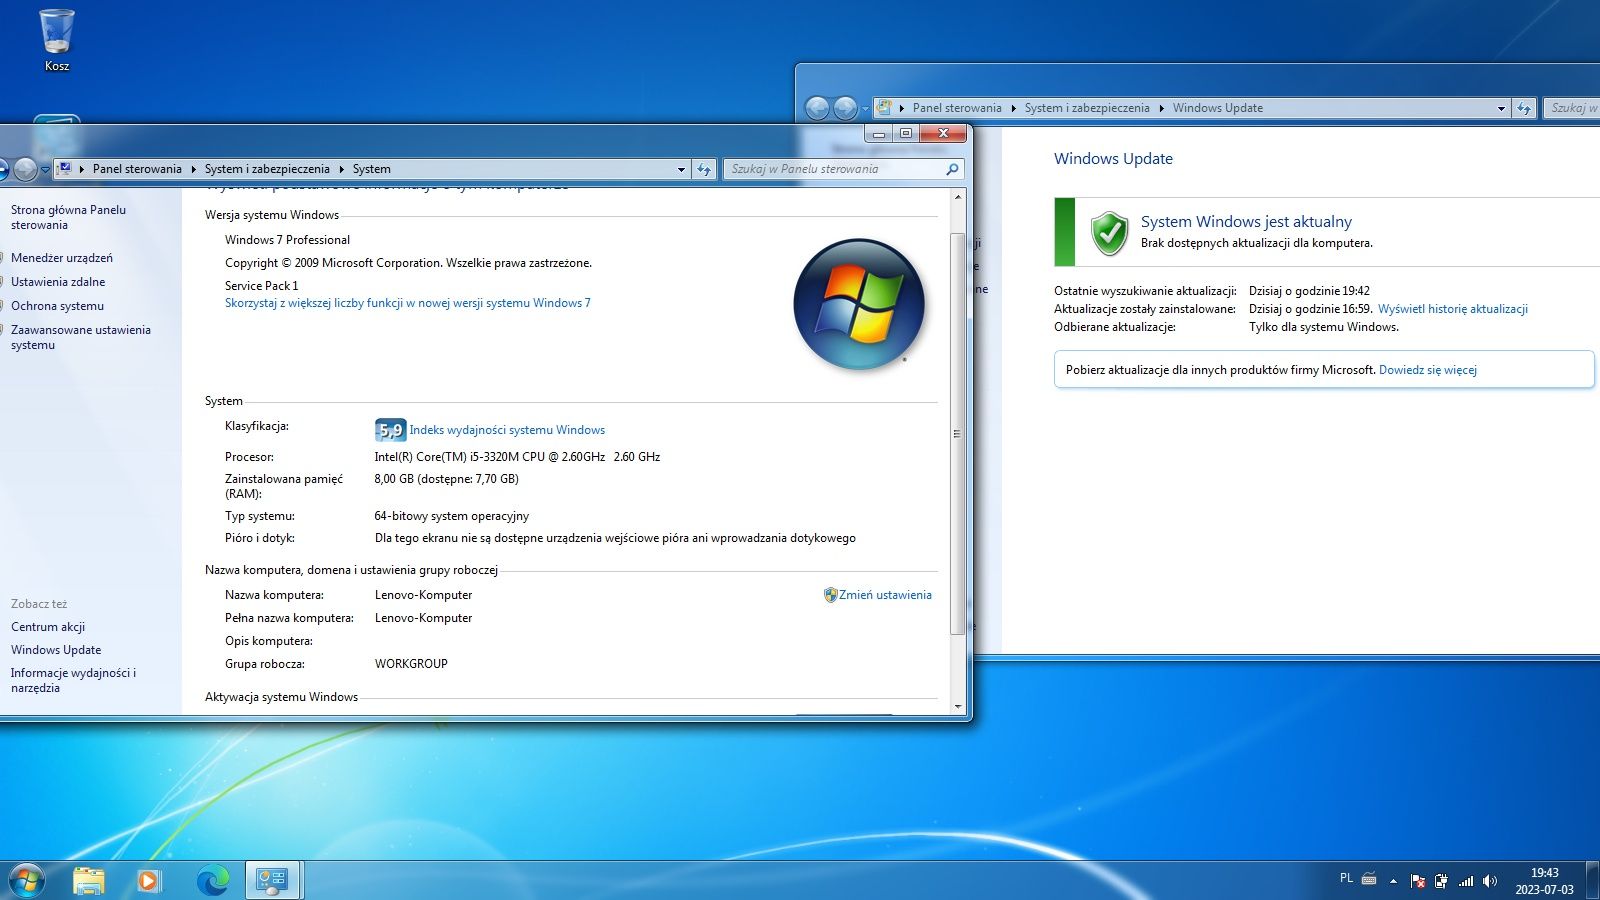
Task: Click the Windows Start orb
Action: (x=27, y=880)
